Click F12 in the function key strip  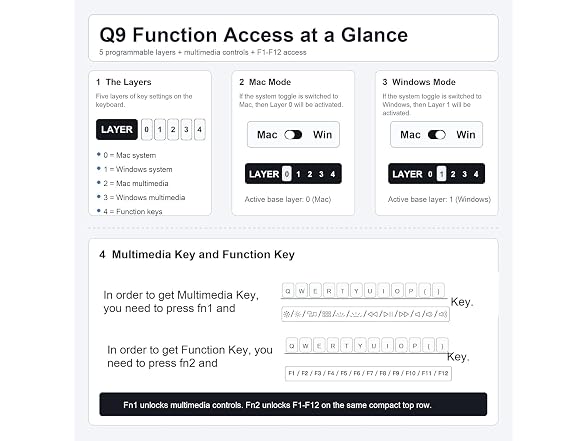(x=443, y=373)
